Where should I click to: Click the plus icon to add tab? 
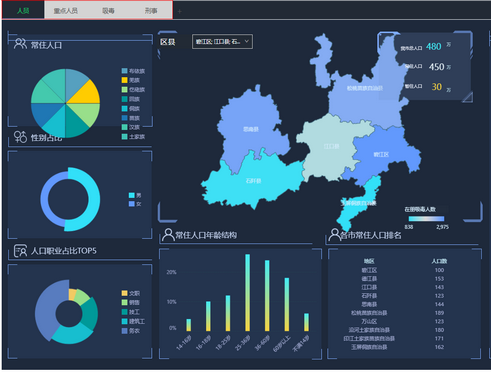180,12
